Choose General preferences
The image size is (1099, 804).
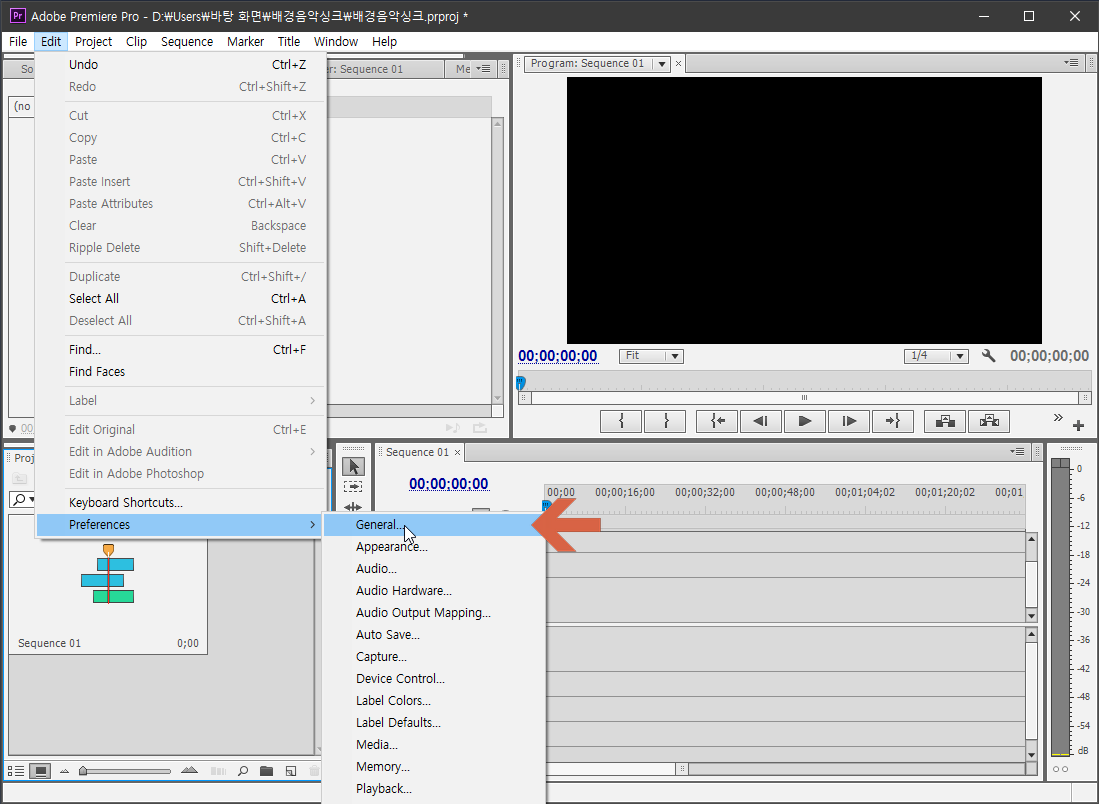click(x=434, y=524)
